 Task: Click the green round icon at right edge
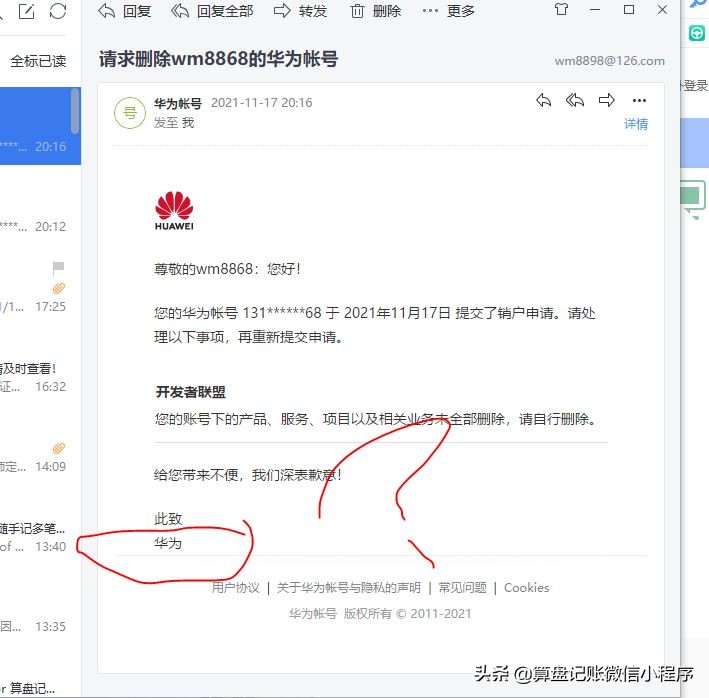pos(697,33)
